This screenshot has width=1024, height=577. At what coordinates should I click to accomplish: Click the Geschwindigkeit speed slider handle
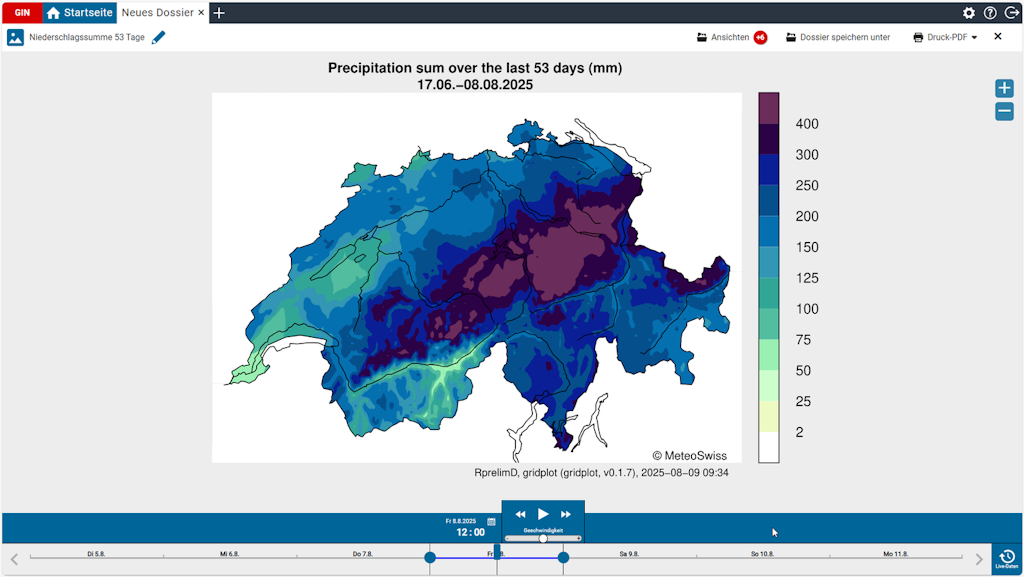tap(543, 538)
